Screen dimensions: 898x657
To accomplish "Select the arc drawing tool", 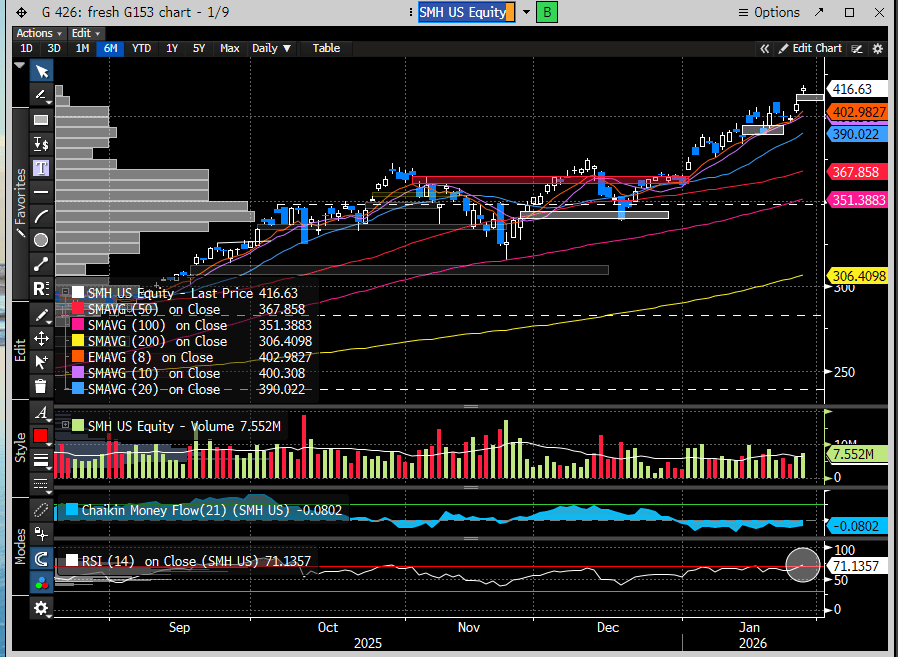I will (41, 215).
